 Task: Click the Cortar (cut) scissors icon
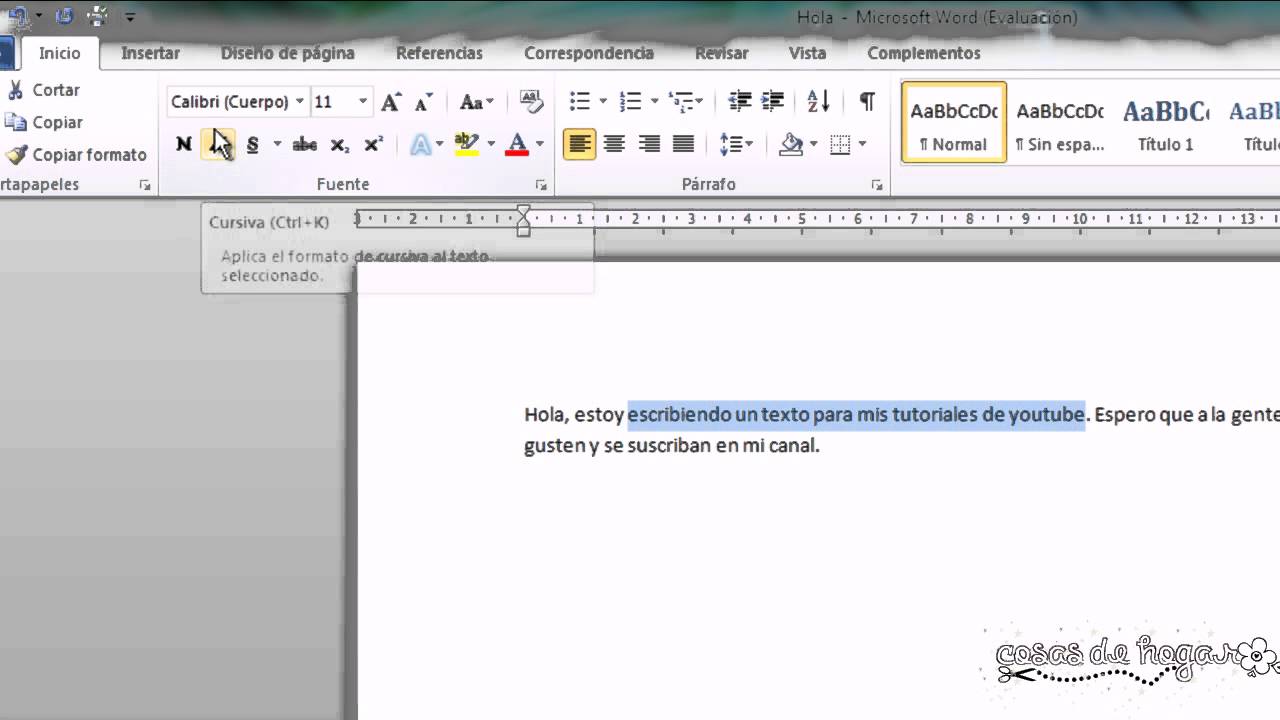[16, 90]
